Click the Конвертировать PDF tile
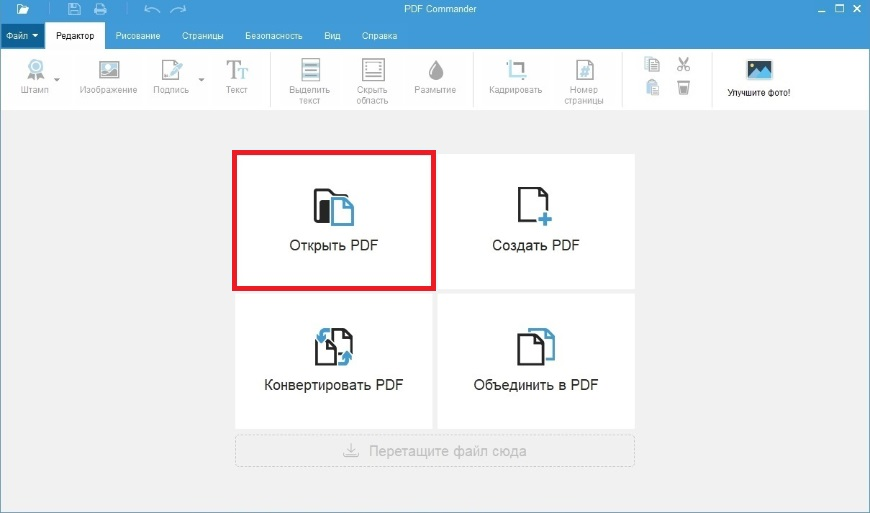 click(x=333, y=361)
